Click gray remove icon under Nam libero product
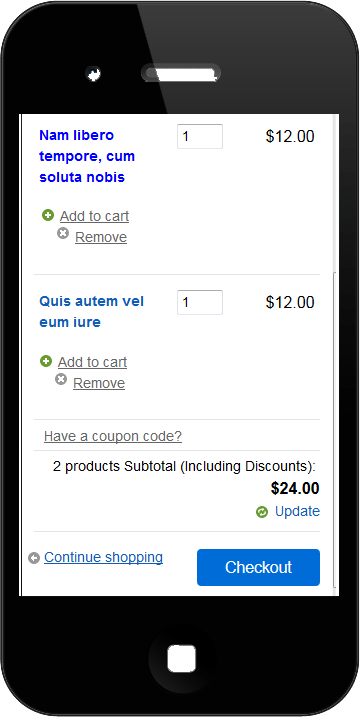 [63, 233]
